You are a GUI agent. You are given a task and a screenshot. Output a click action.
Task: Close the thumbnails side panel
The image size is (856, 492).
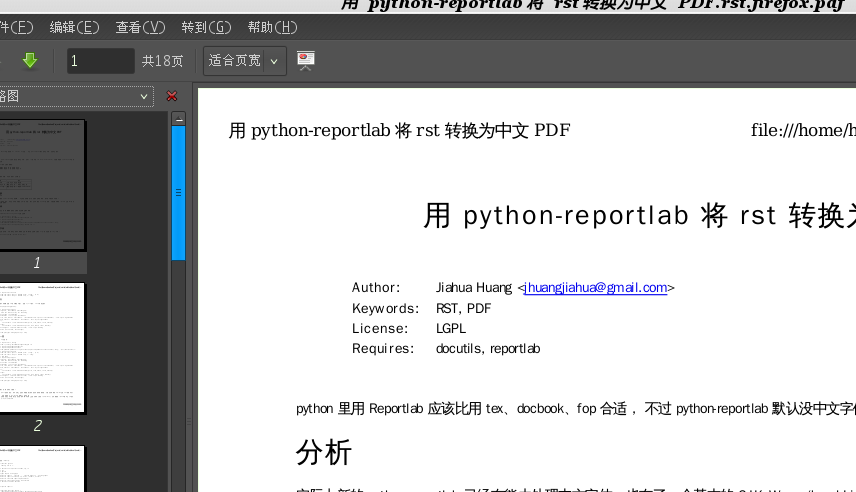[172, 96]
